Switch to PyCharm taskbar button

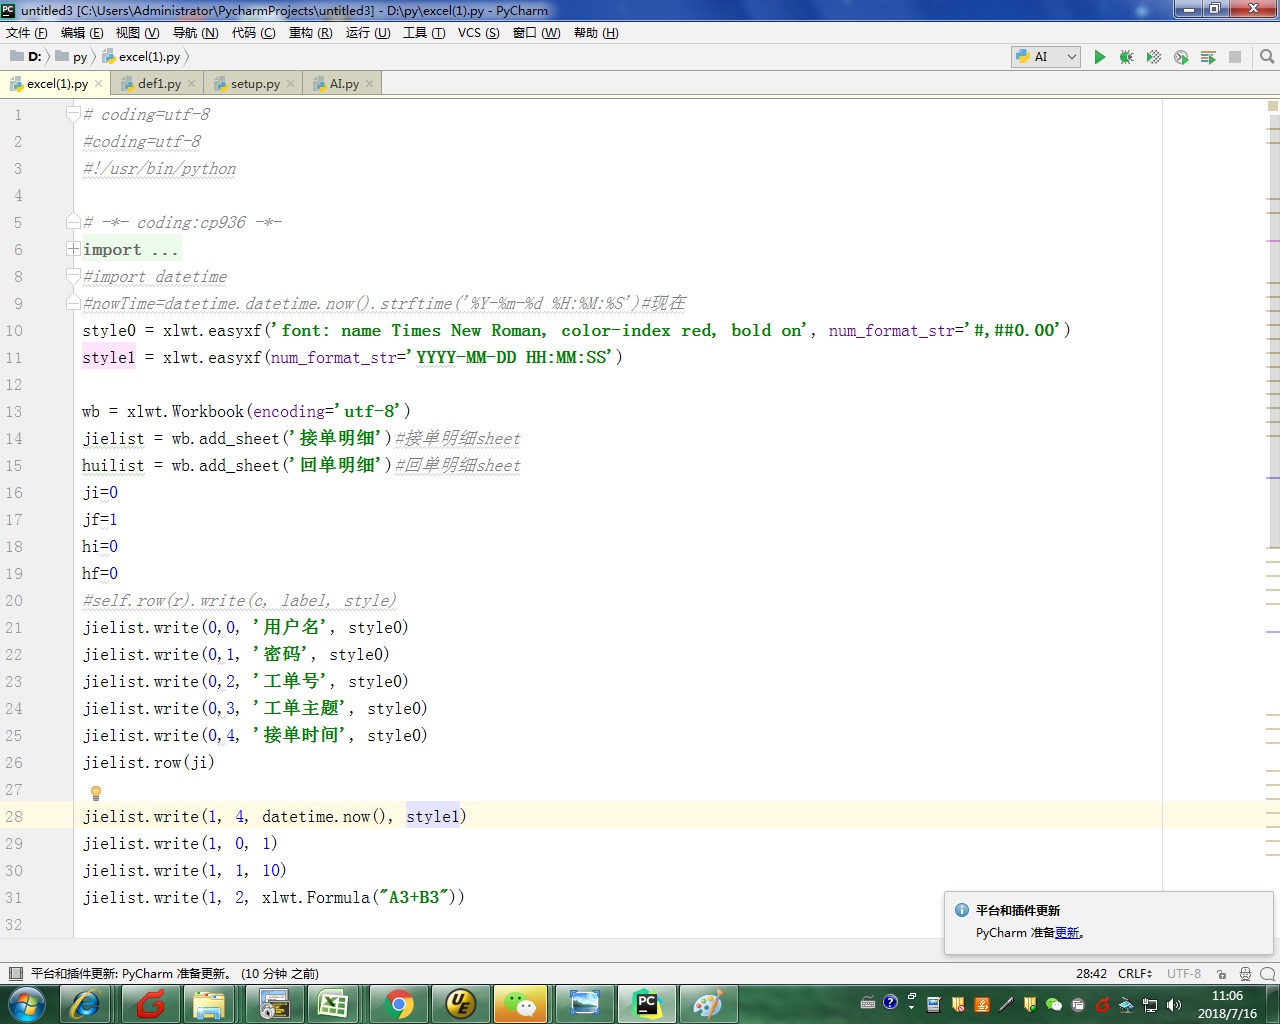point(647,1004)
